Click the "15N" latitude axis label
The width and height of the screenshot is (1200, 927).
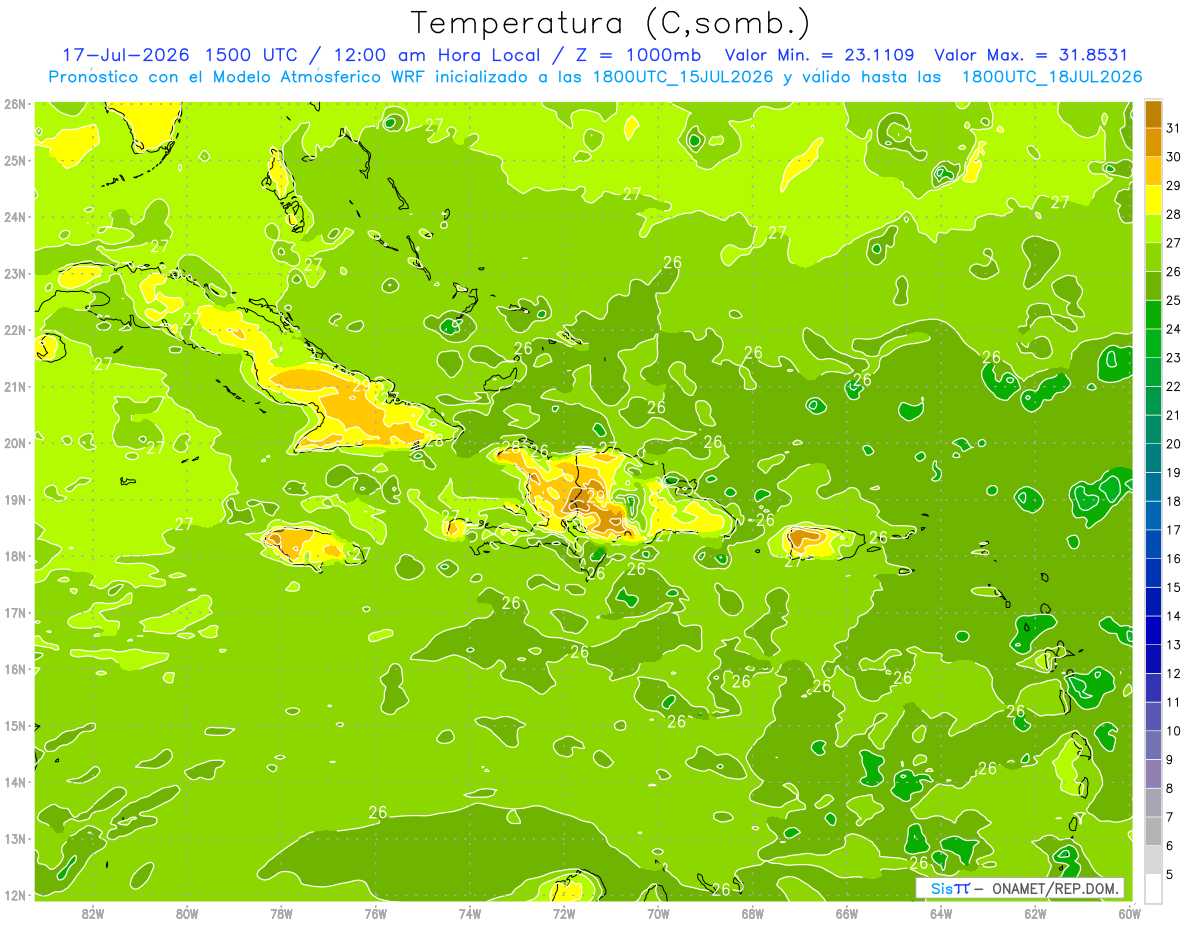pos(15,725)
